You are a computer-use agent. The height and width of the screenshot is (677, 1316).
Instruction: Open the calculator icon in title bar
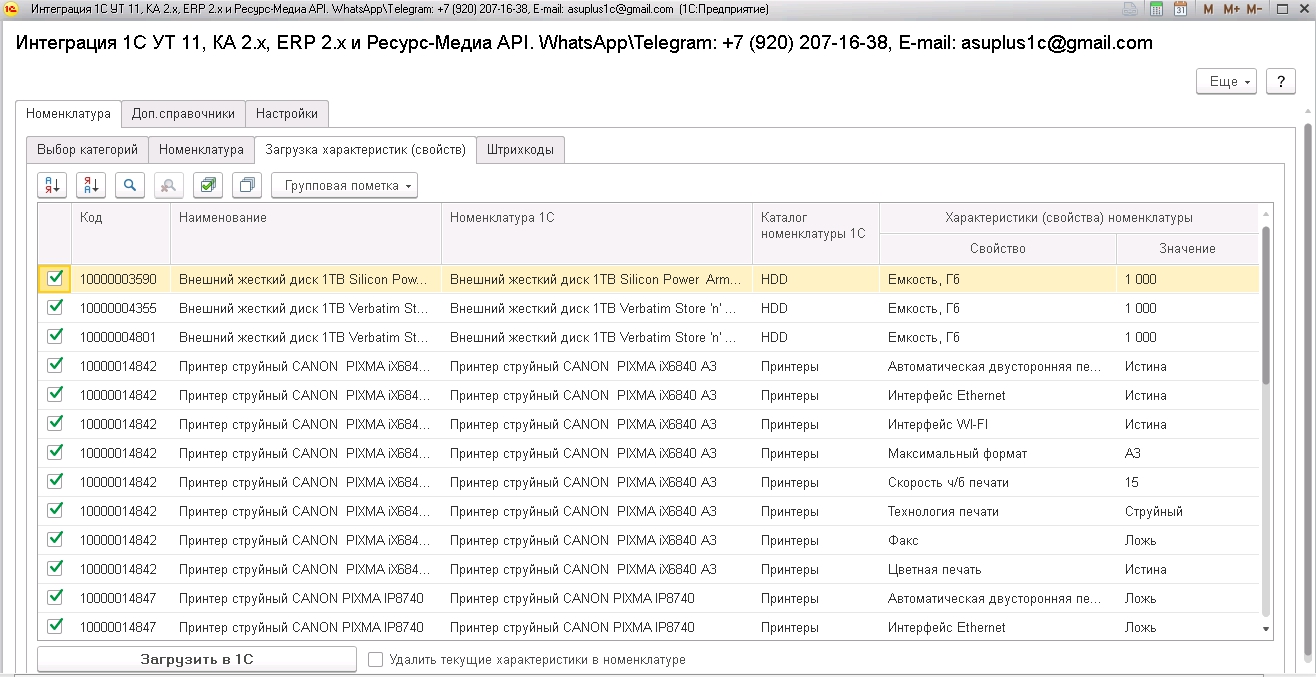pos(1156,9)
